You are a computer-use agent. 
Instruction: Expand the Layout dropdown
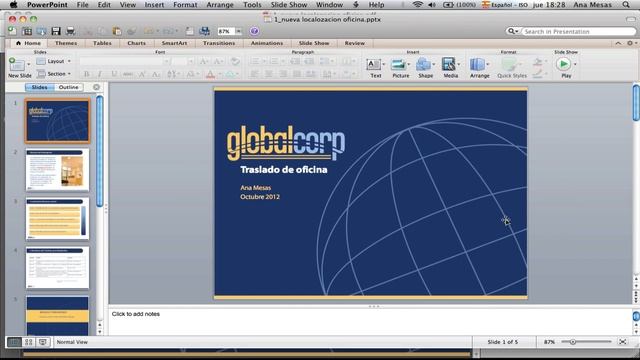pos(53,61)
